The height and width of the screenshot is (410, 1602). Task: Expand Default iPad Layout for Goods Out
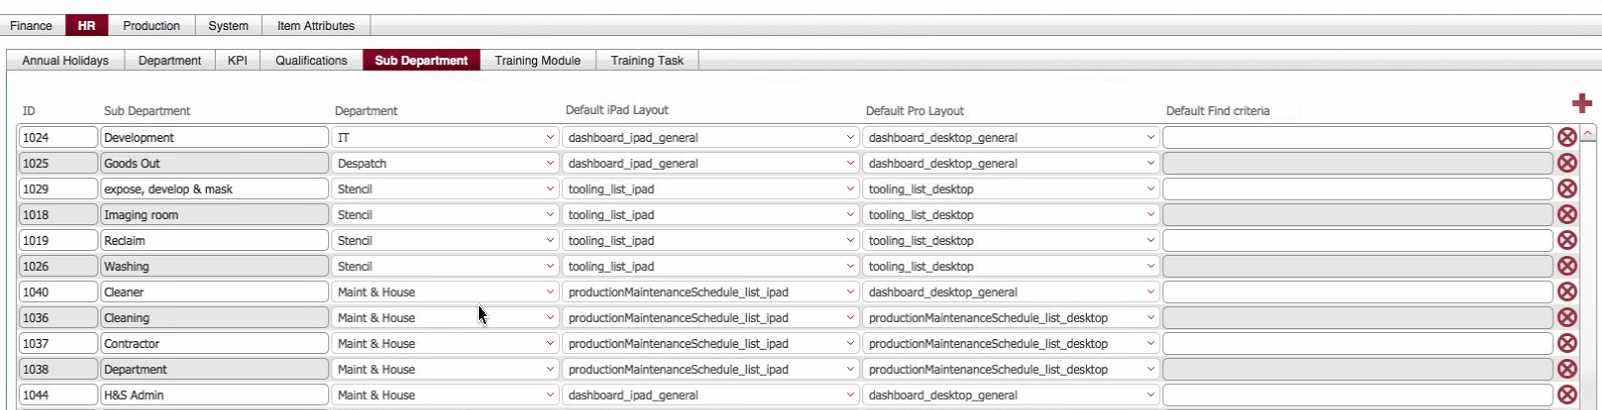[x=850, y=164]
